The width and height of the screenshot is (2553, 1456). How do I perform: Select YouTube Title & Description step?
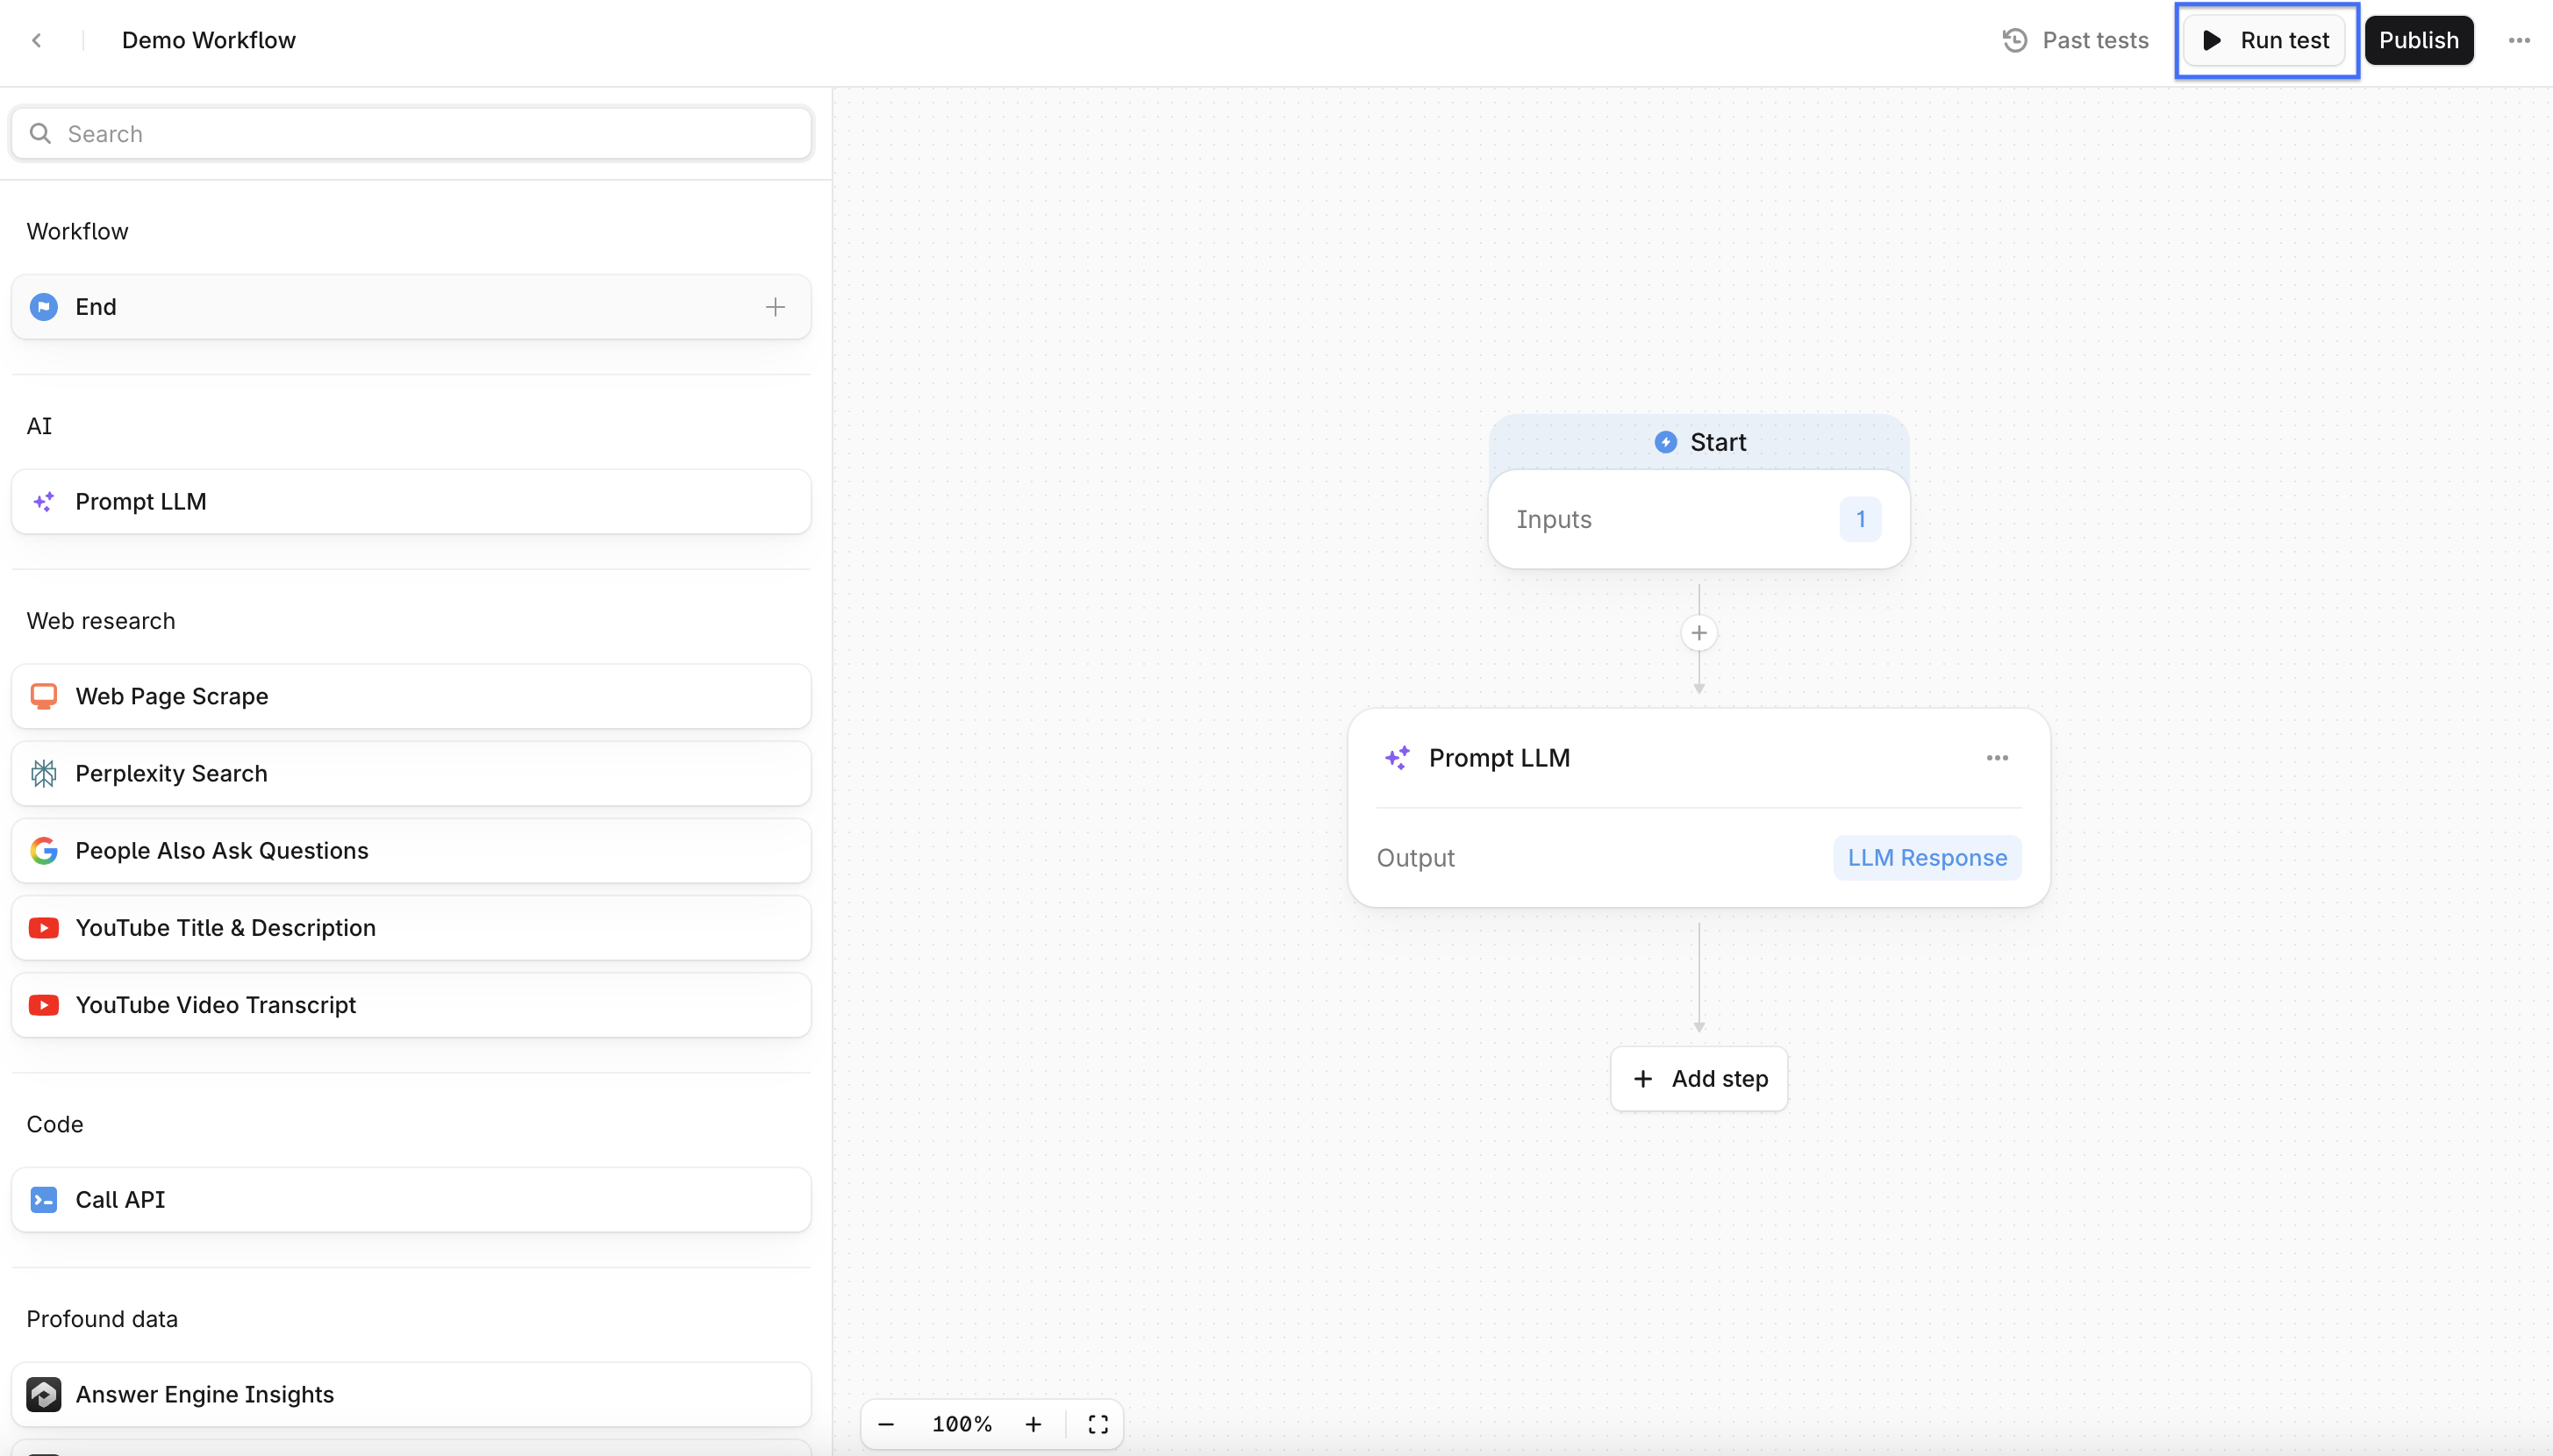410,928
